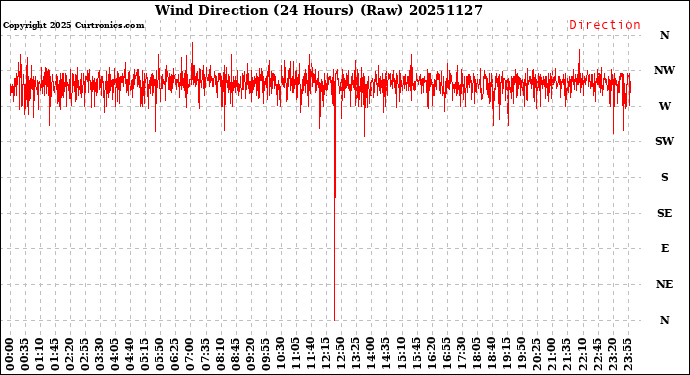
Task: Click the '08:45' time label
Action: [x=235, y=355]
